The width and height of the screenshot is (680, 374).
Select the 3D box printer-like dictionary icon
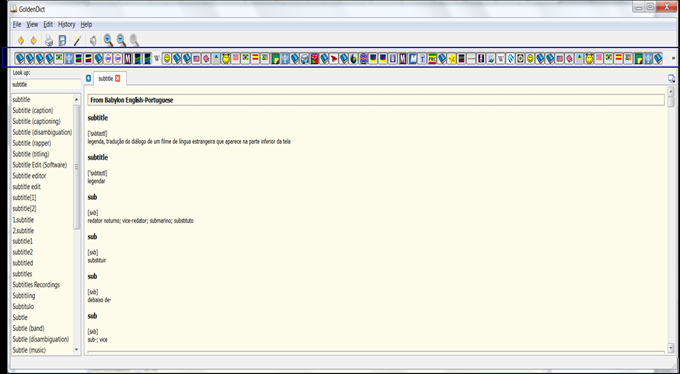(304, 58)
